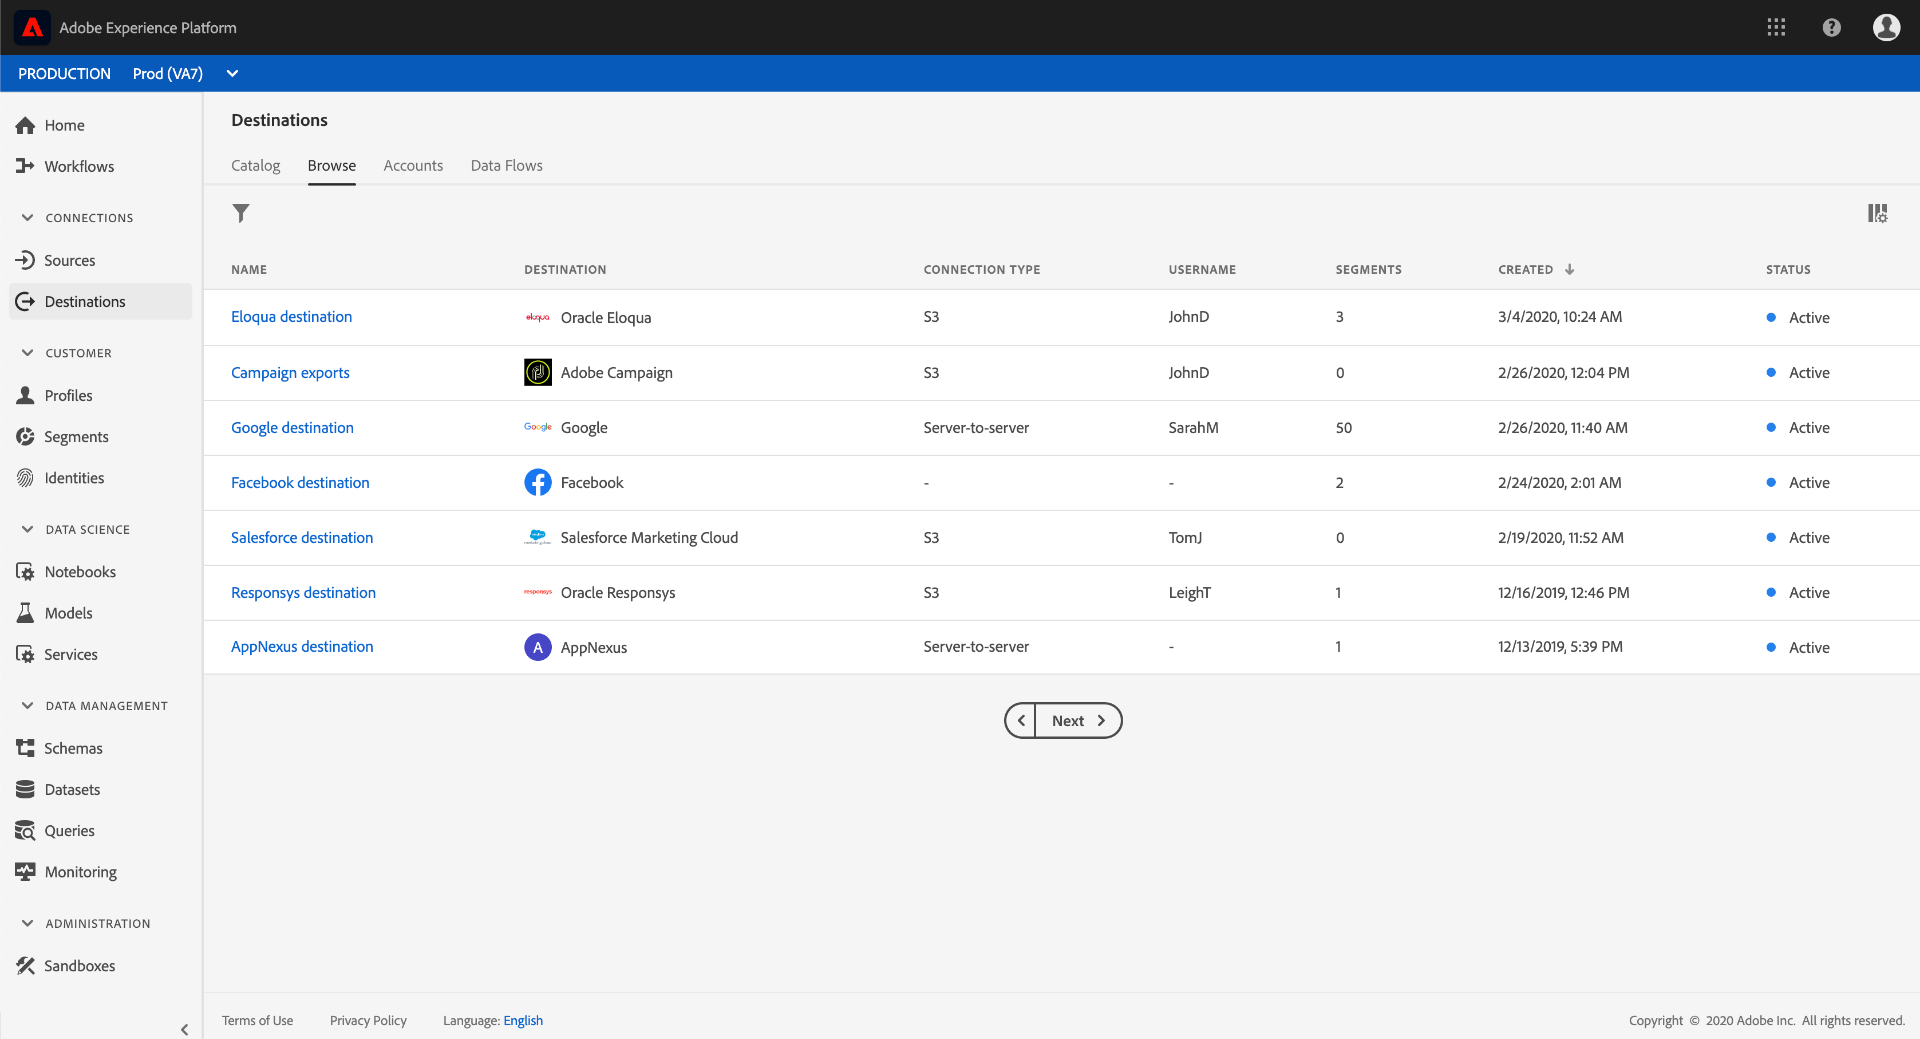
Task: Collapse the sidebar with bottom chevron
Action: point(184,1029)
